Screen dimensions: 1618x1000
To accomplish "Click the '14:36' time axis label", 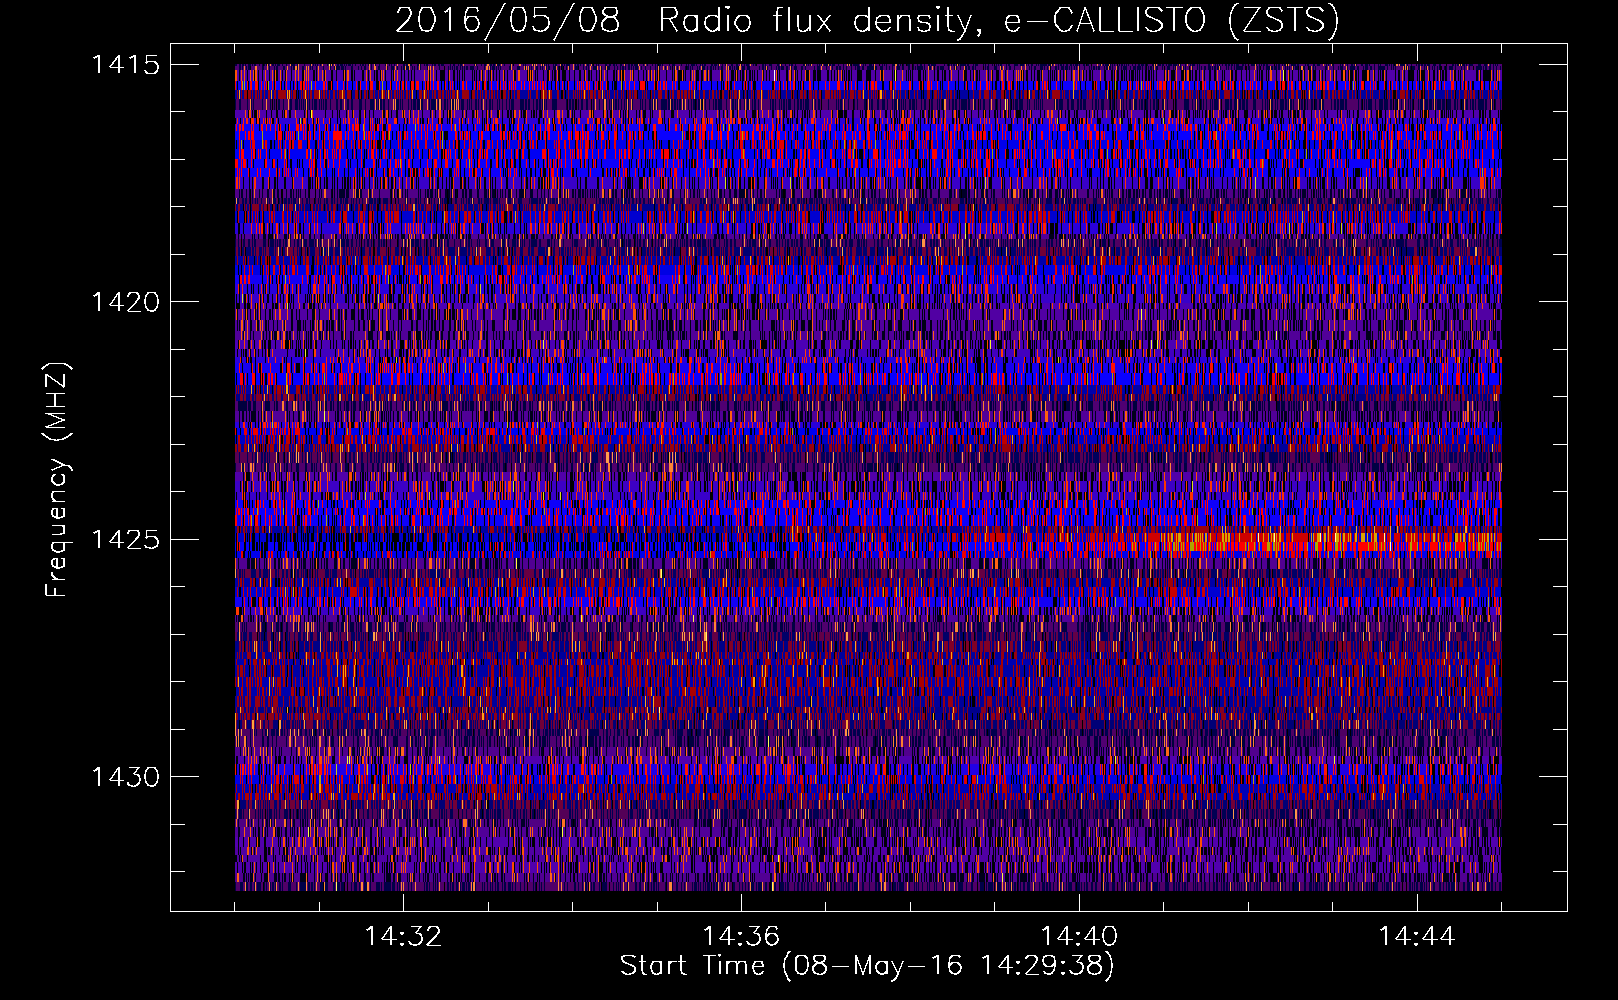I will pyautogui.click(x=741, y=937).
